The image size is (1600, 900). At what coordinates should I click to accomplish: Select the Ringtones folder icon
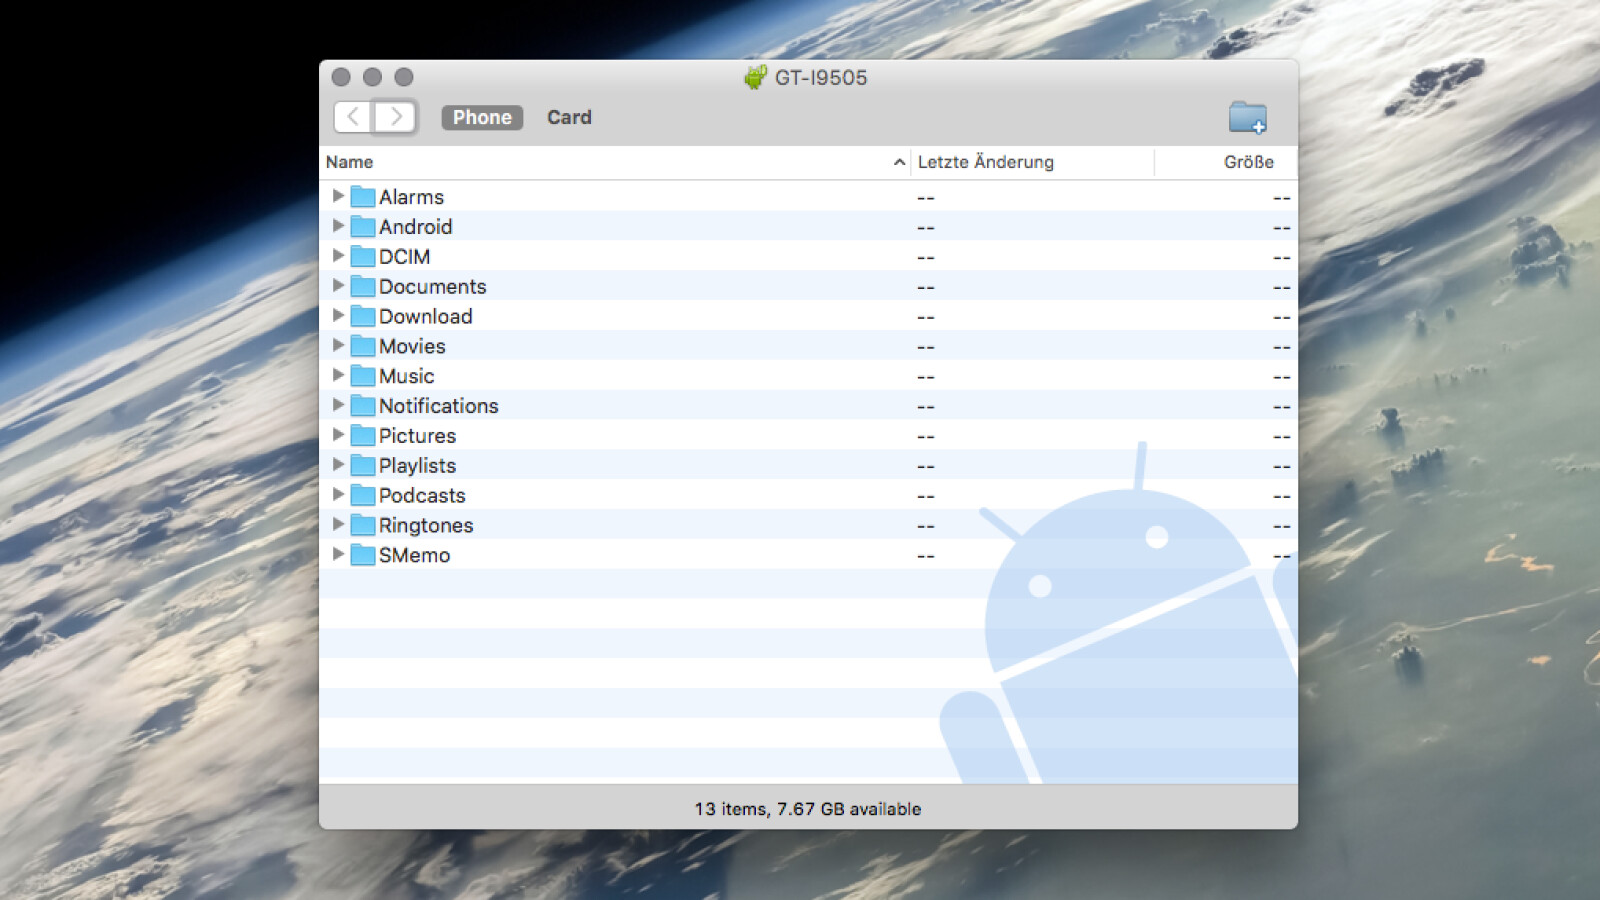point(363,525)
